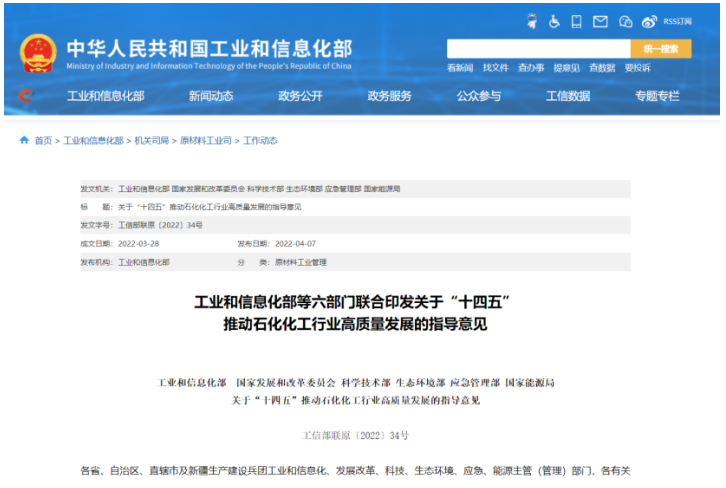Click the 分类 value 原材料工业管理
This screenshot has width=726, height=488.
301,262
